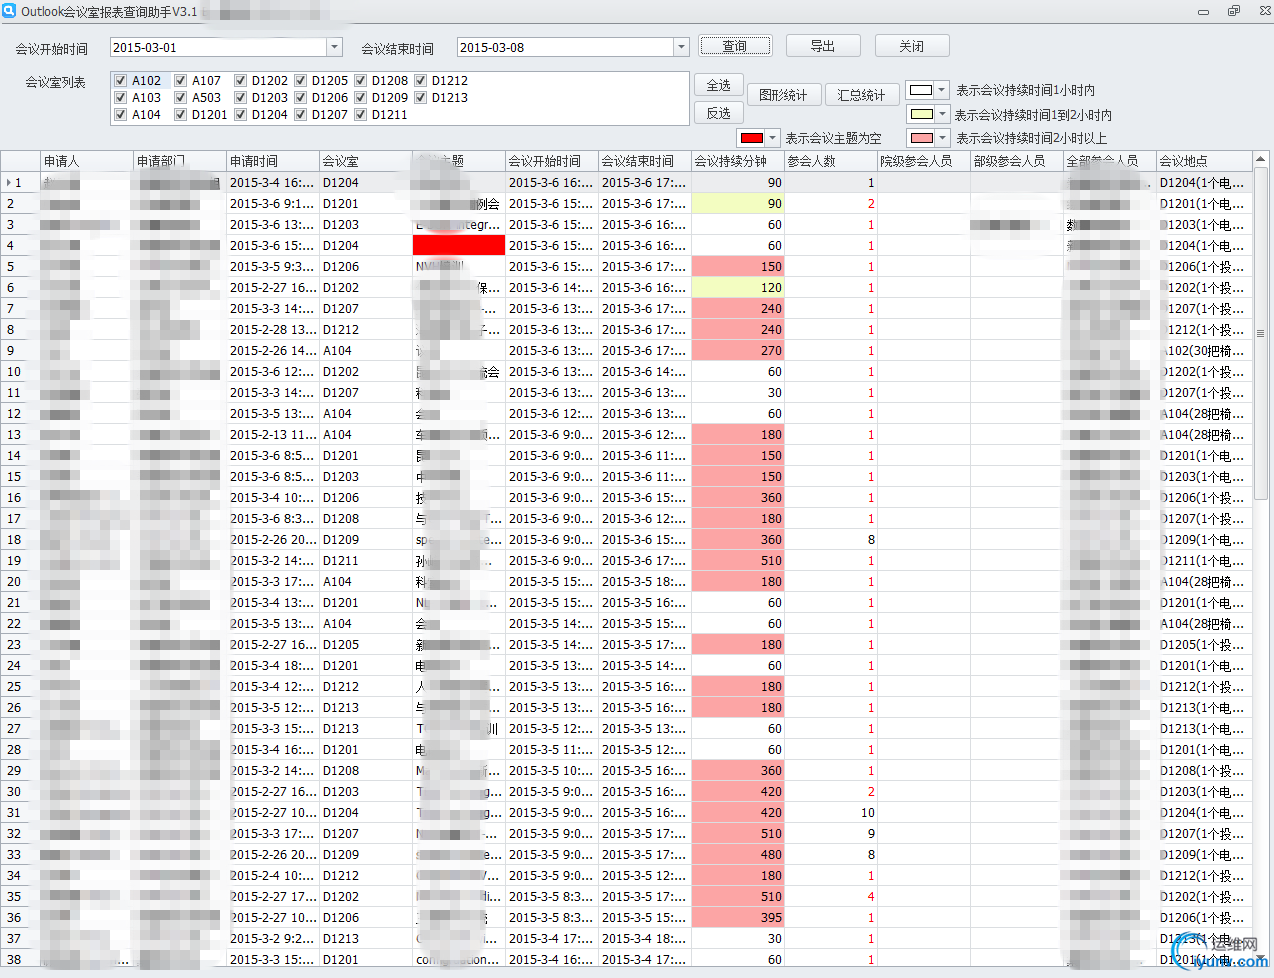This screenshot has height=978, width=1274.
Task: Sort by the 参会人数 column header
Action: tap(831, 161)
